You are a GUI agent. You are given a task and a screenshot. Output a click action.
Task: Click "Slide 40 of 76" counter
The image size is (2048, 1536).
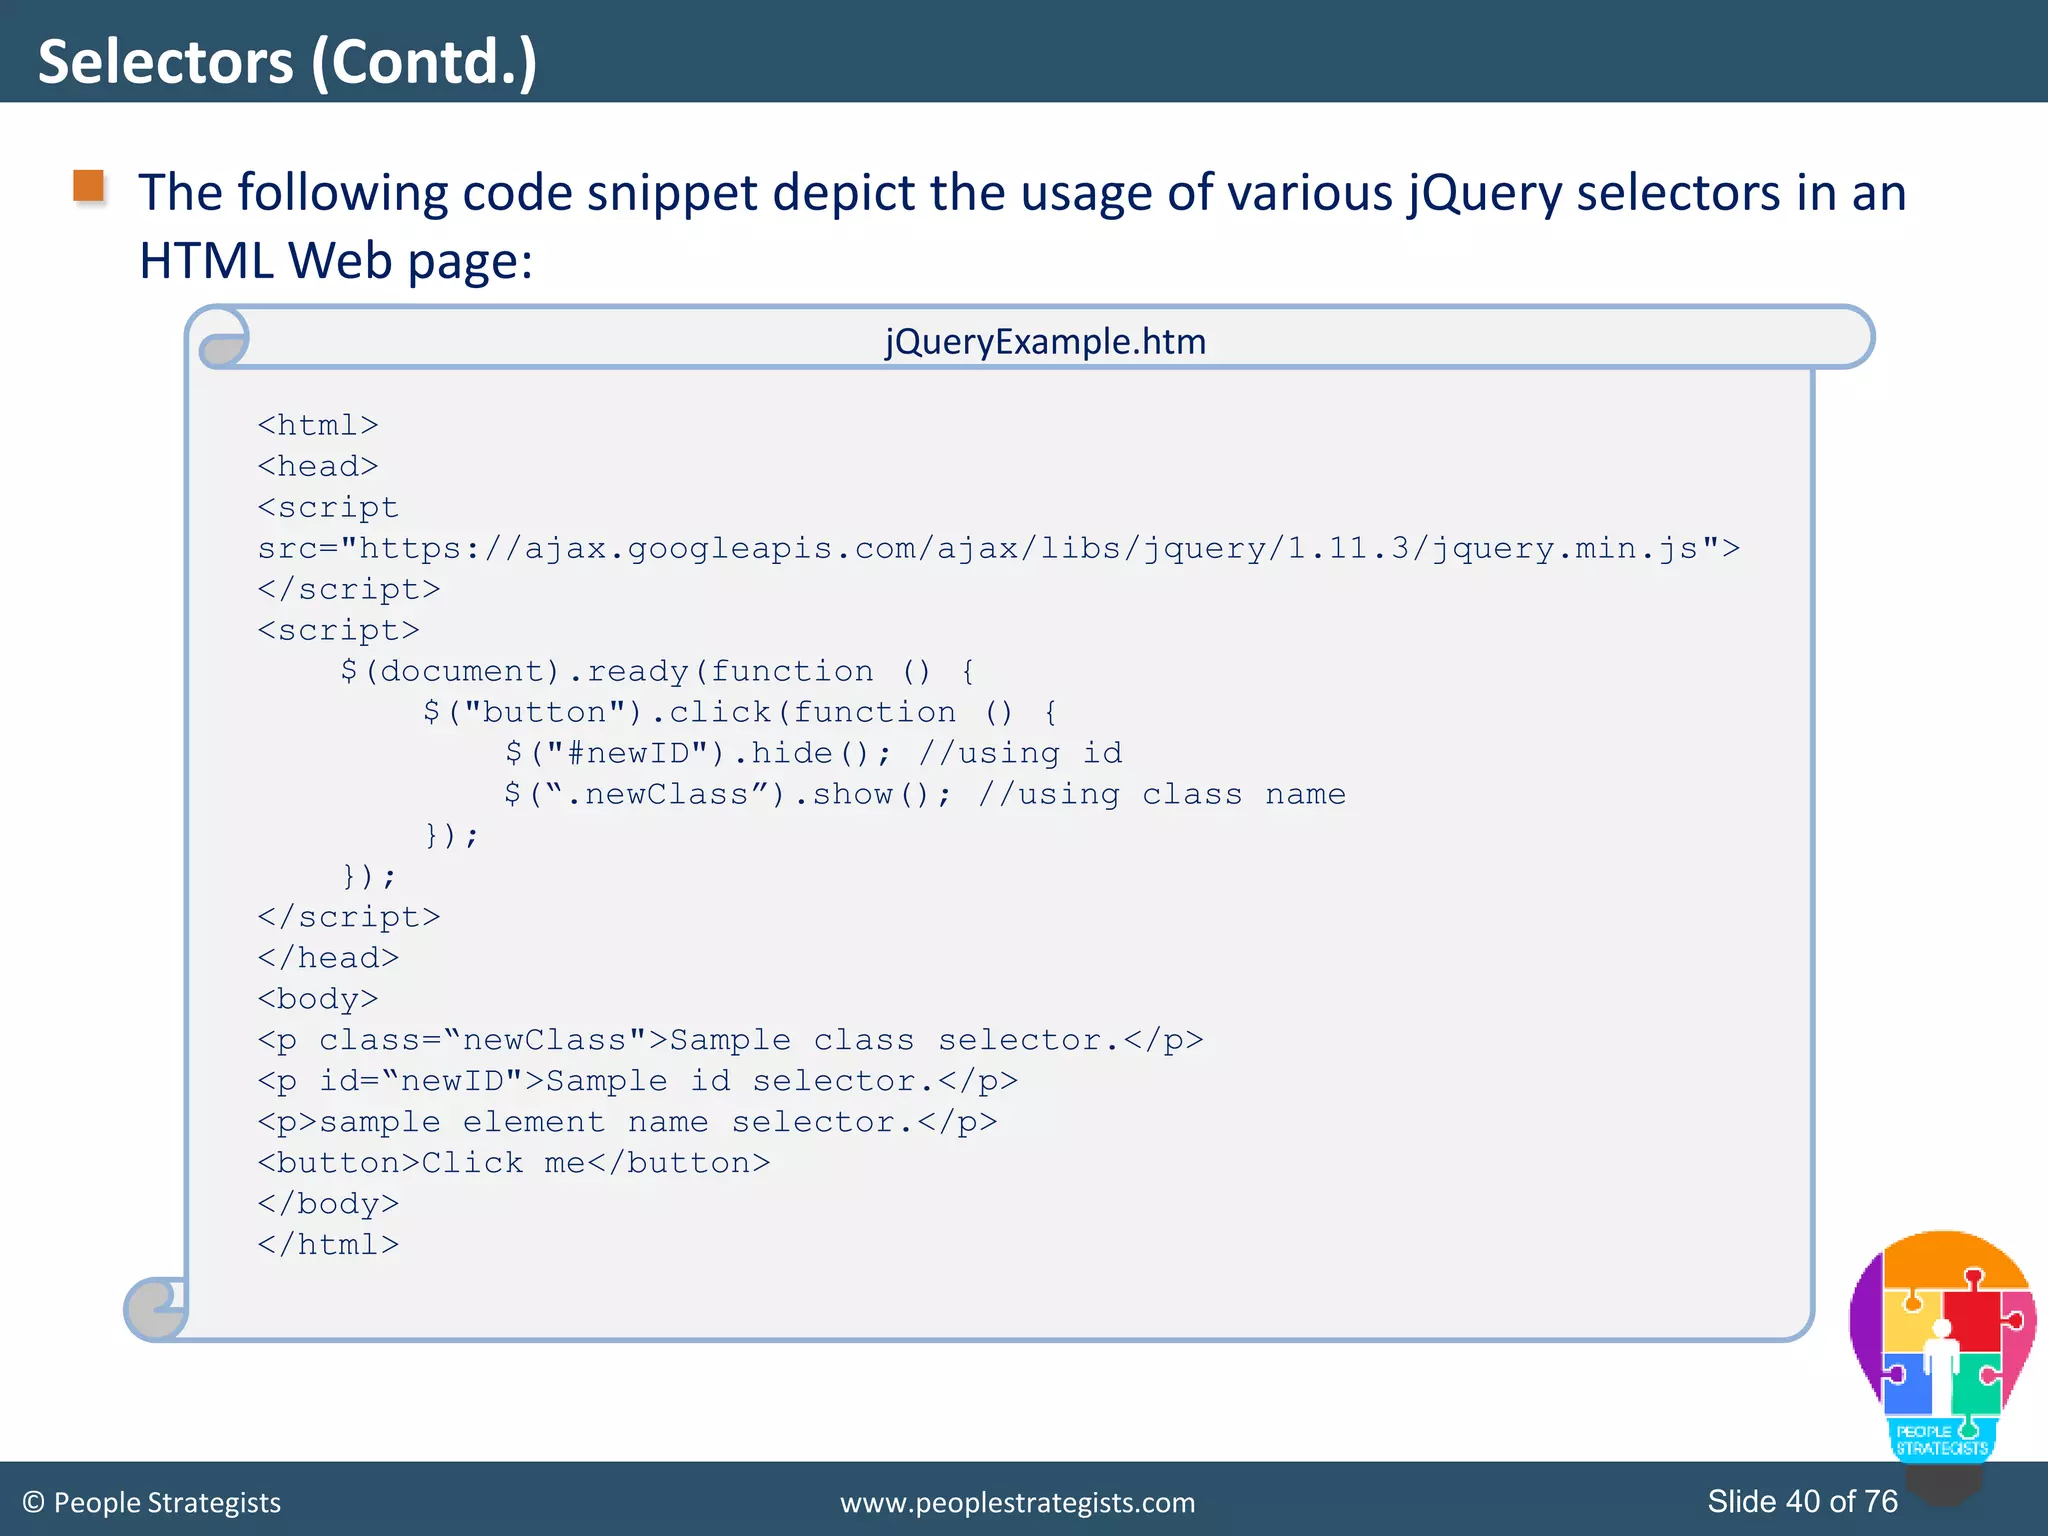(1802, 1501)
